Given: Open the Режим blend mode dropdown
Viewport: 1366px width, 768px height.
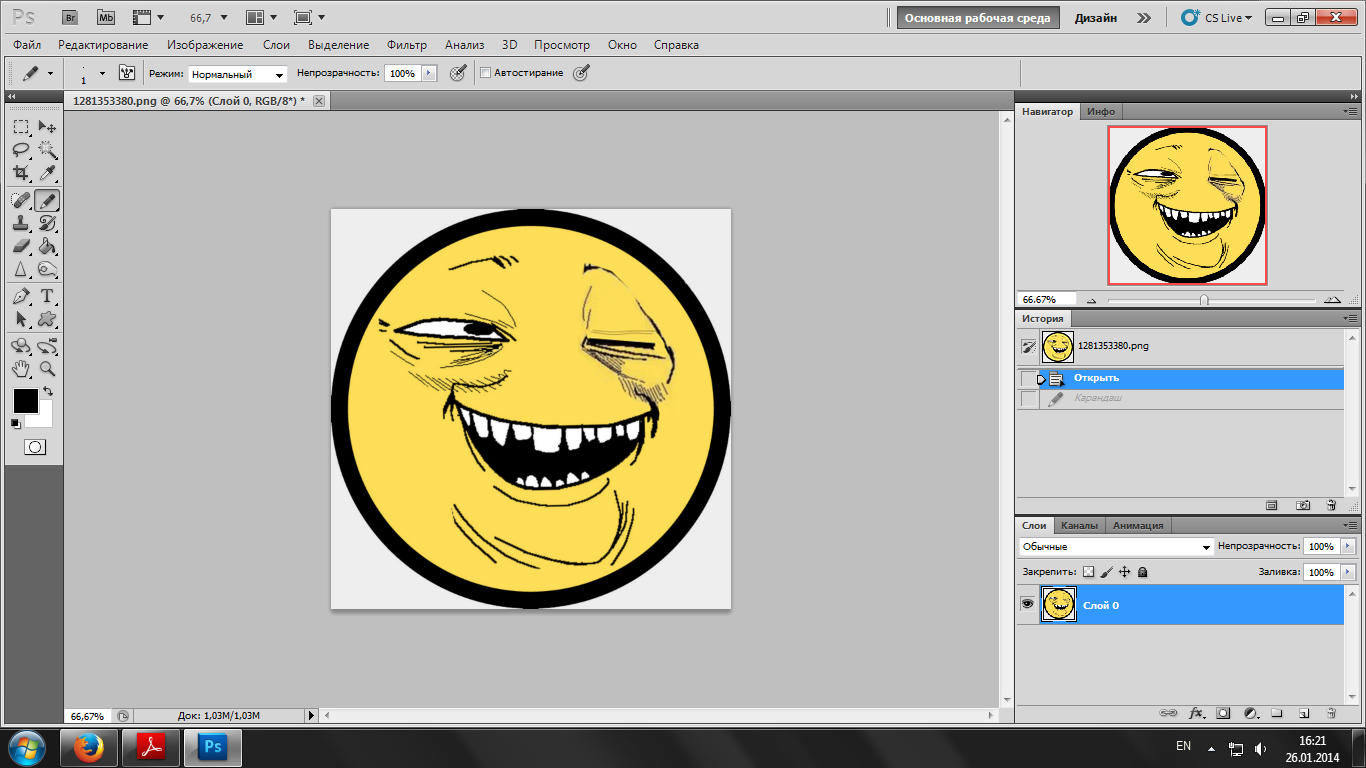Looking at the screenshot, I should click(x=238, y=74).
